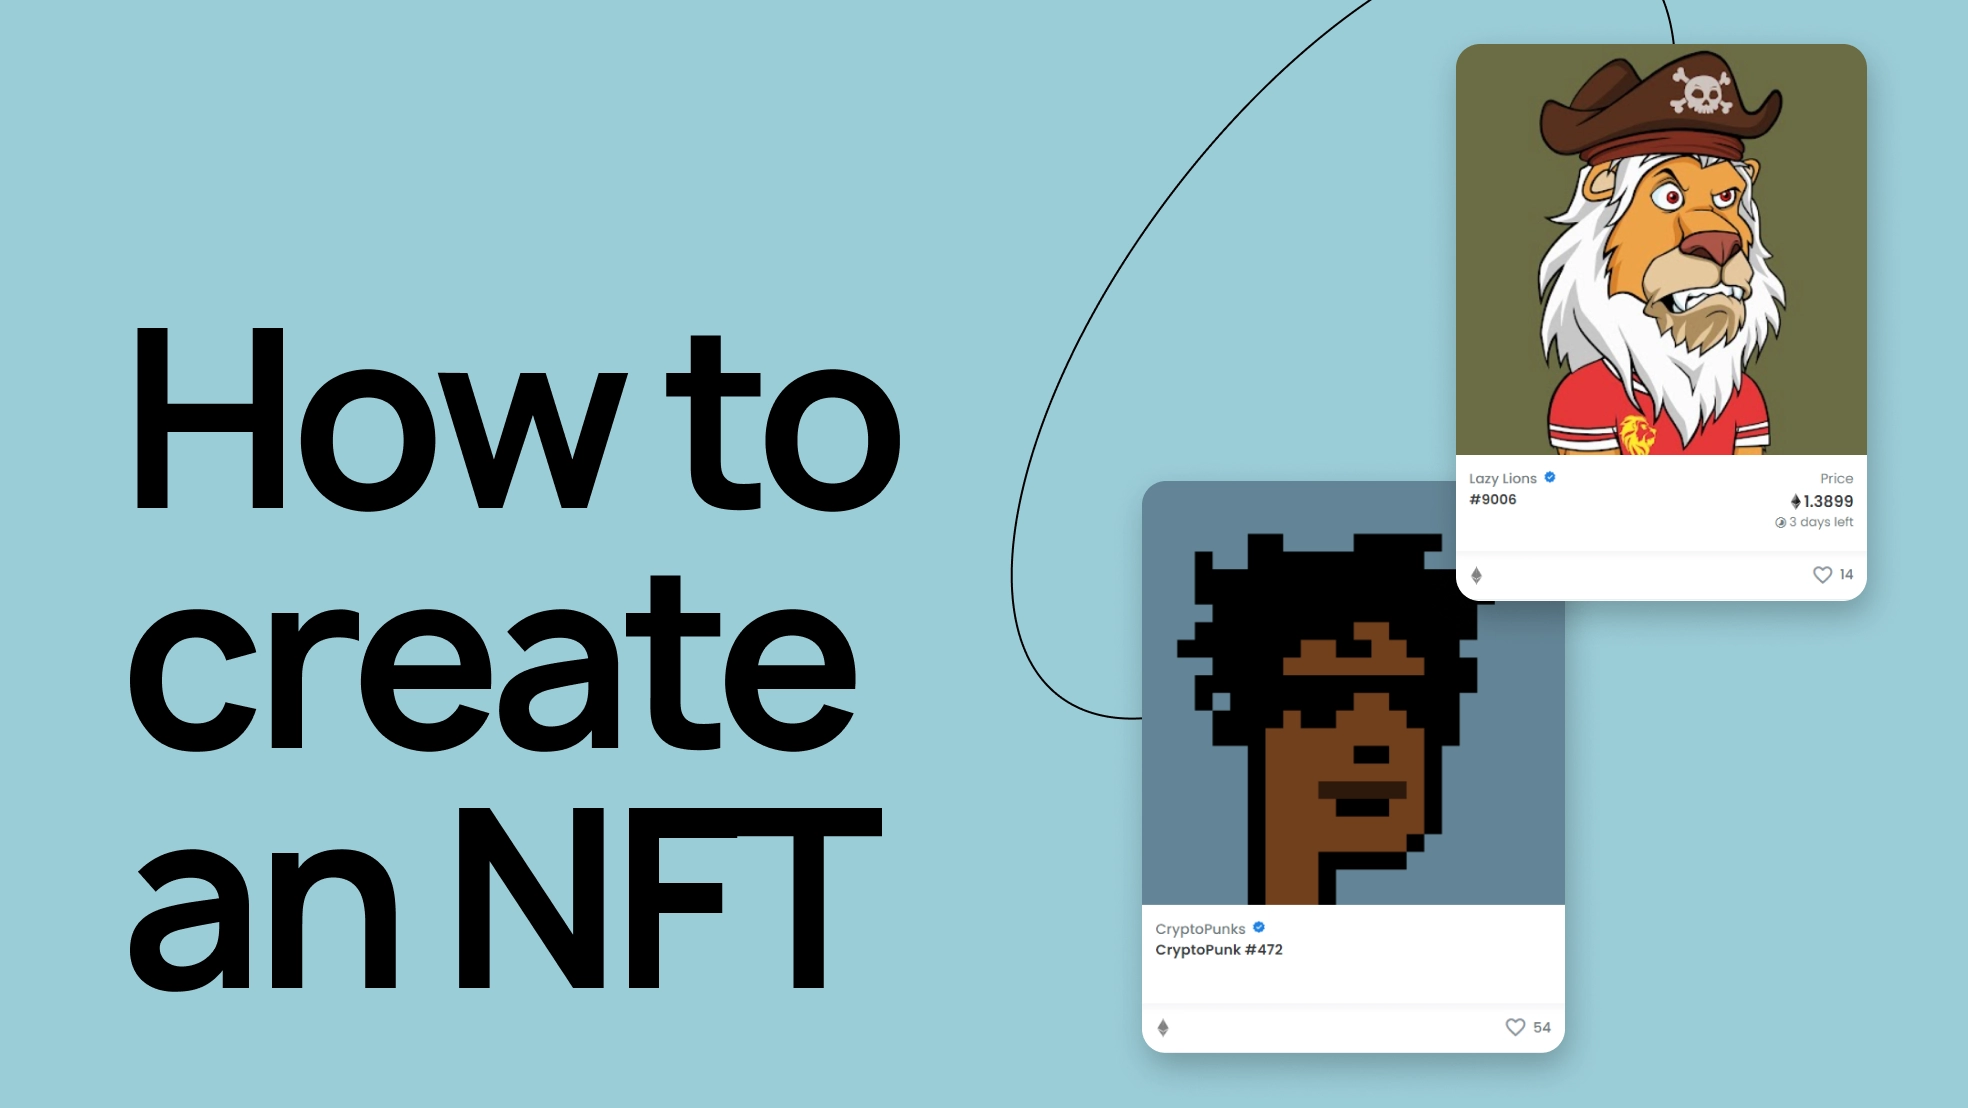1968x1108 pixels.
Task: Click the verified badge next to Lazy Lions
Action: [1551, 478]
